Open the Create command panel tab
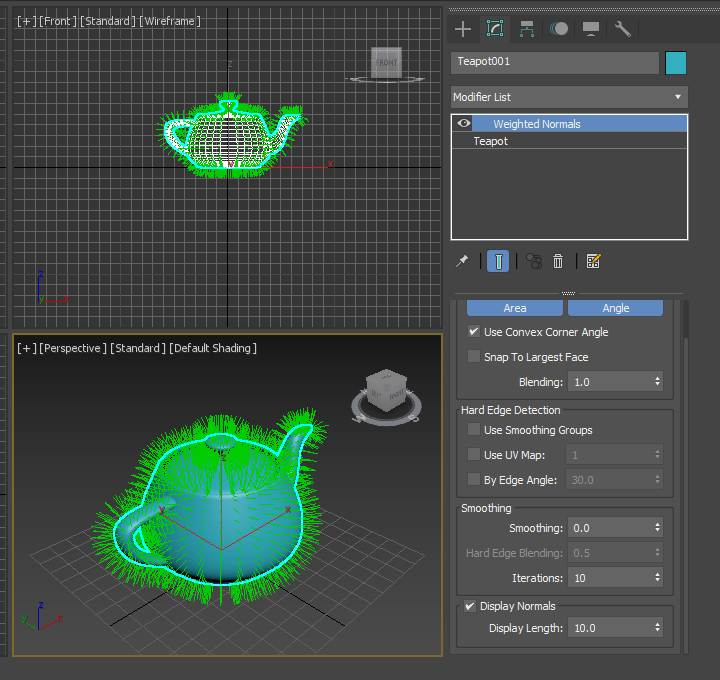This screenshot has width=720, height=680. (462, 29)
